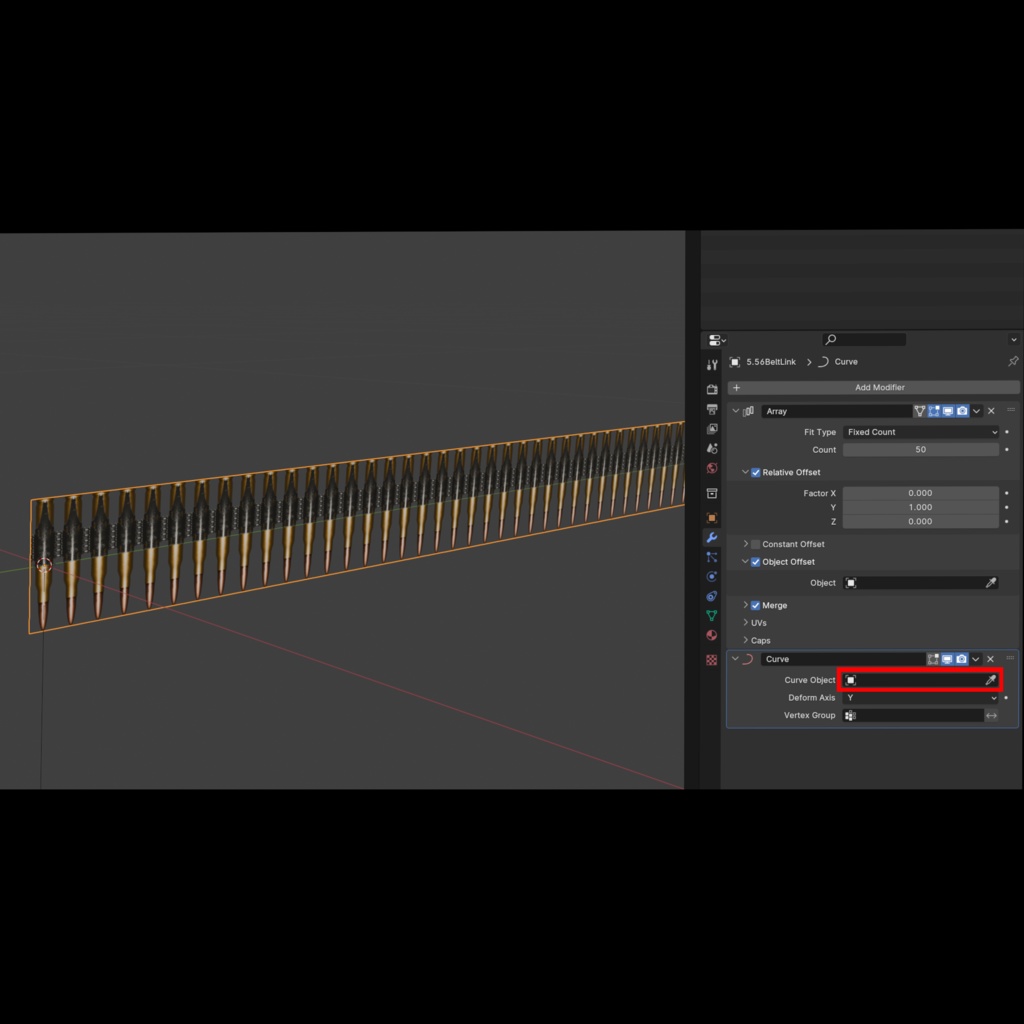Image resolution: width=1024 pixels, height=1024 pixels.
Task: Click the Add Modifier button
Action: [x=873, y=387]
